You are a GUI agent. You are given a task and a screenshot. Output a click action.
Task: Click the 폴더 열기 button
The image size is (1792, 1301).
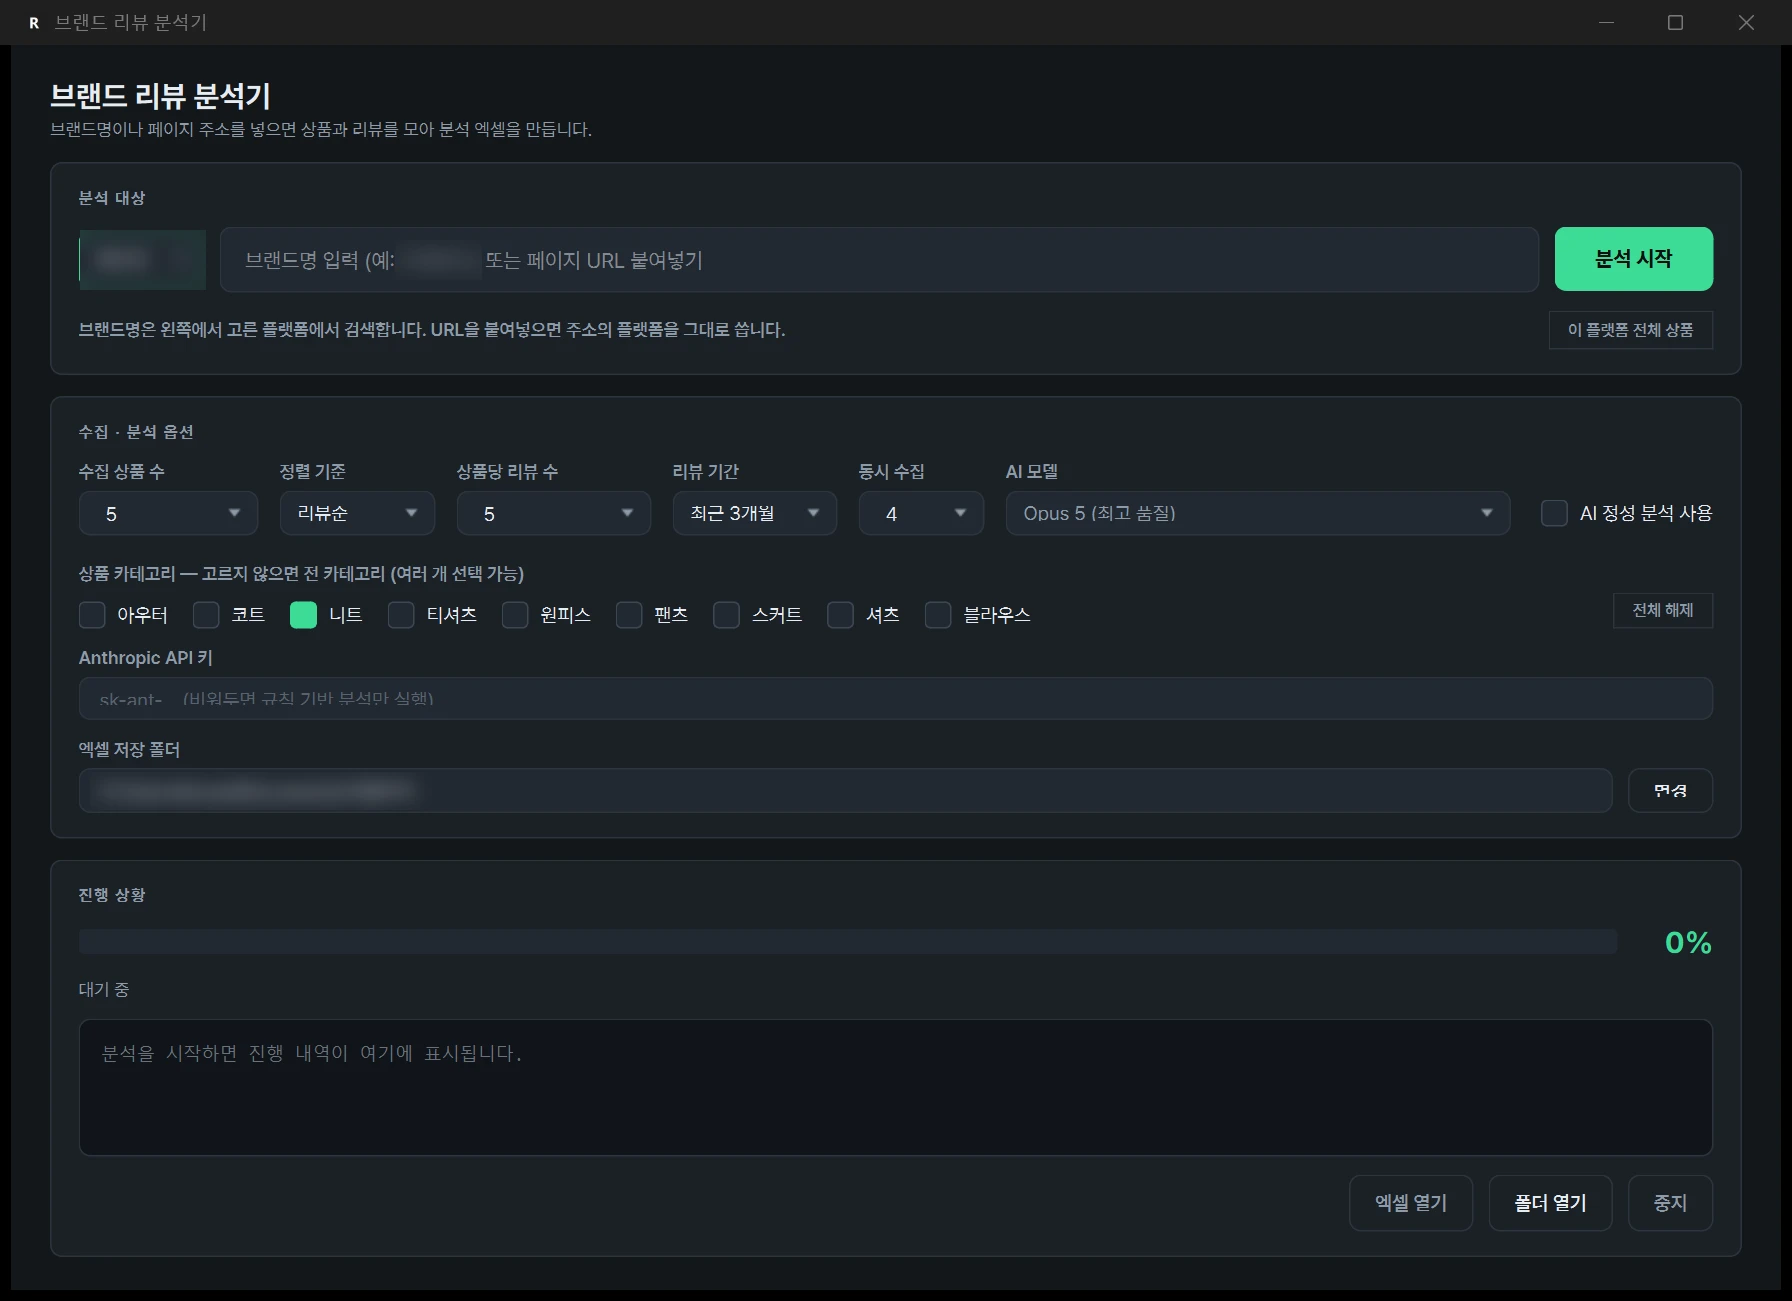1550,1203
